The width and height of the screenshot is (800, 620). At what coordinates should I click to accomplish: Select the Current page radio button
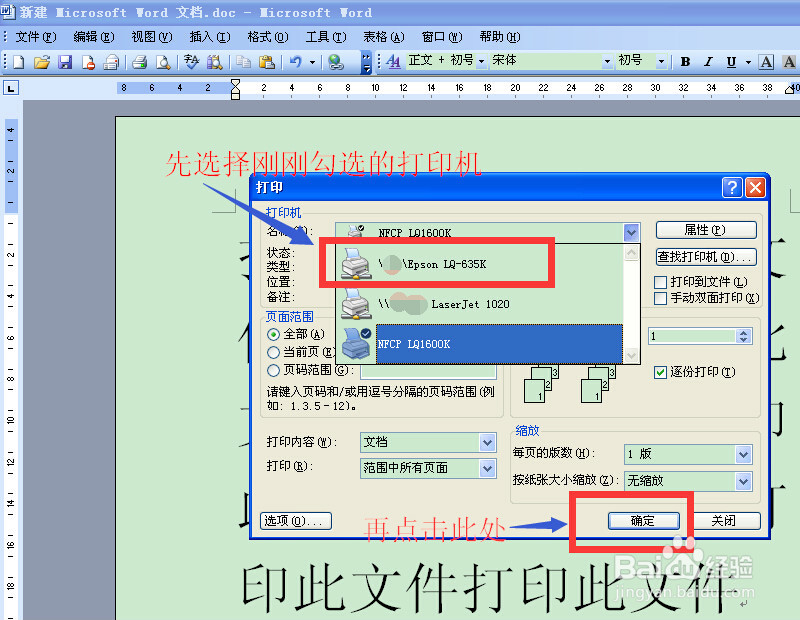[273, 352]
